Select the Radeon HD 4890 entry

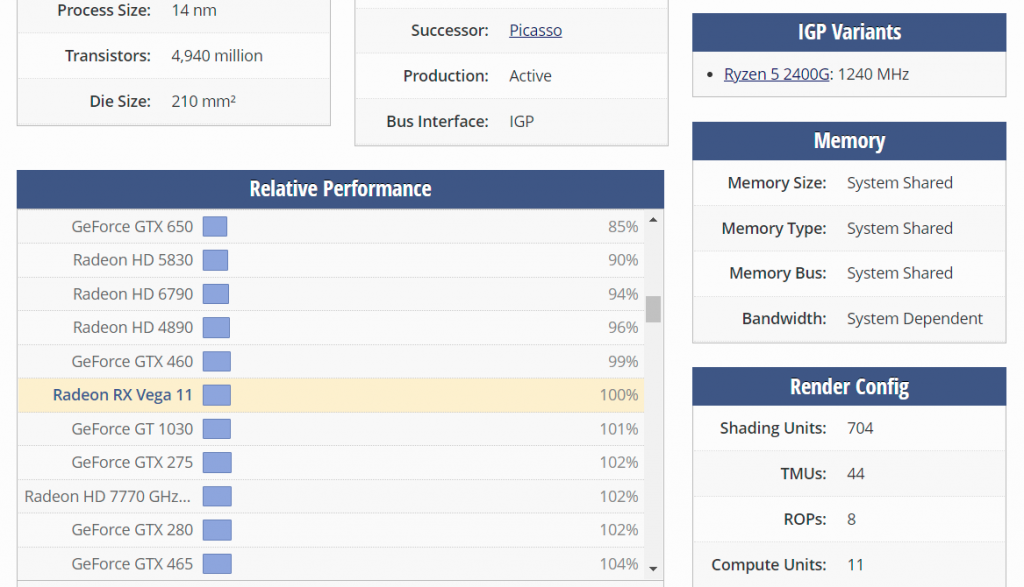tap(133, 327)
